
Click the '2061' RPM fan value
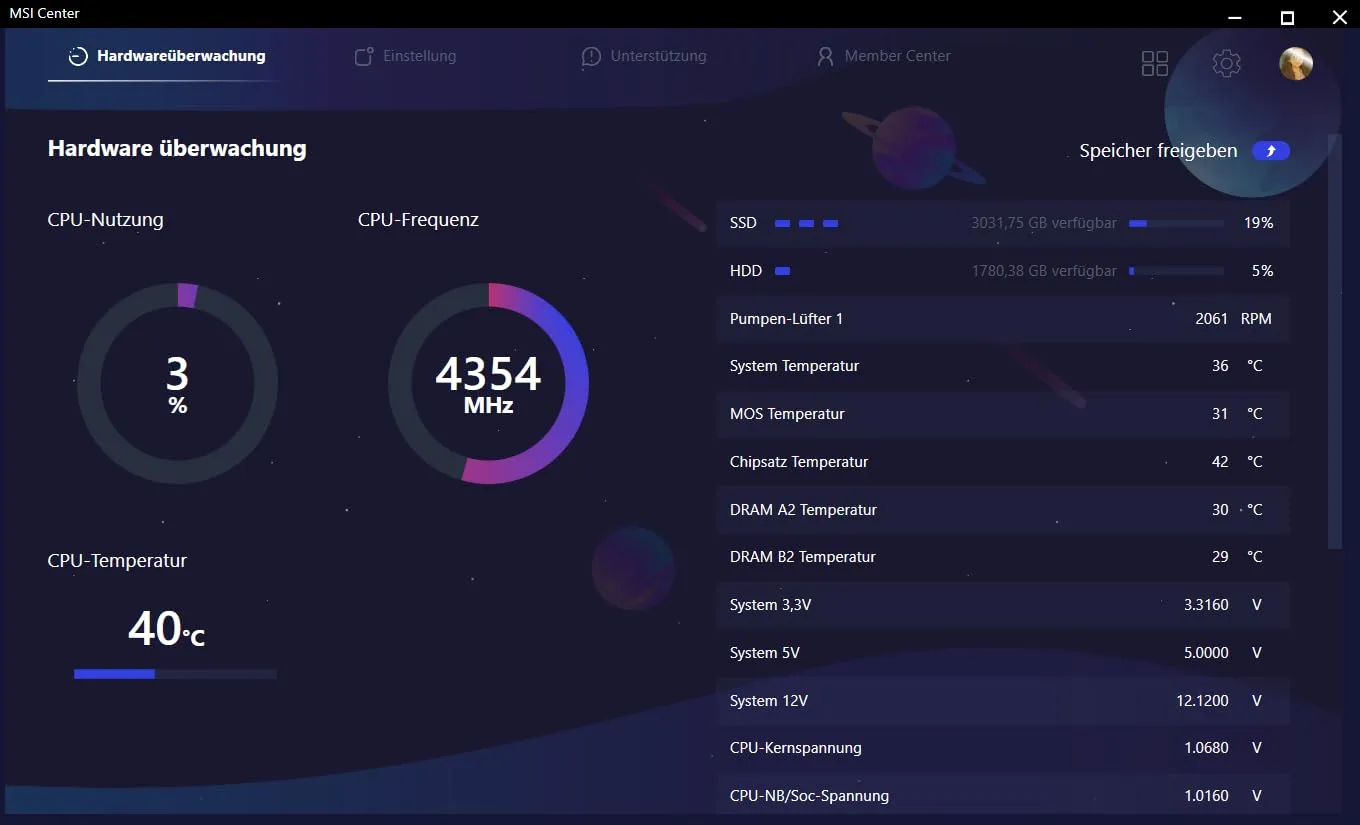pyautogui.click(x=1212, y=319)
